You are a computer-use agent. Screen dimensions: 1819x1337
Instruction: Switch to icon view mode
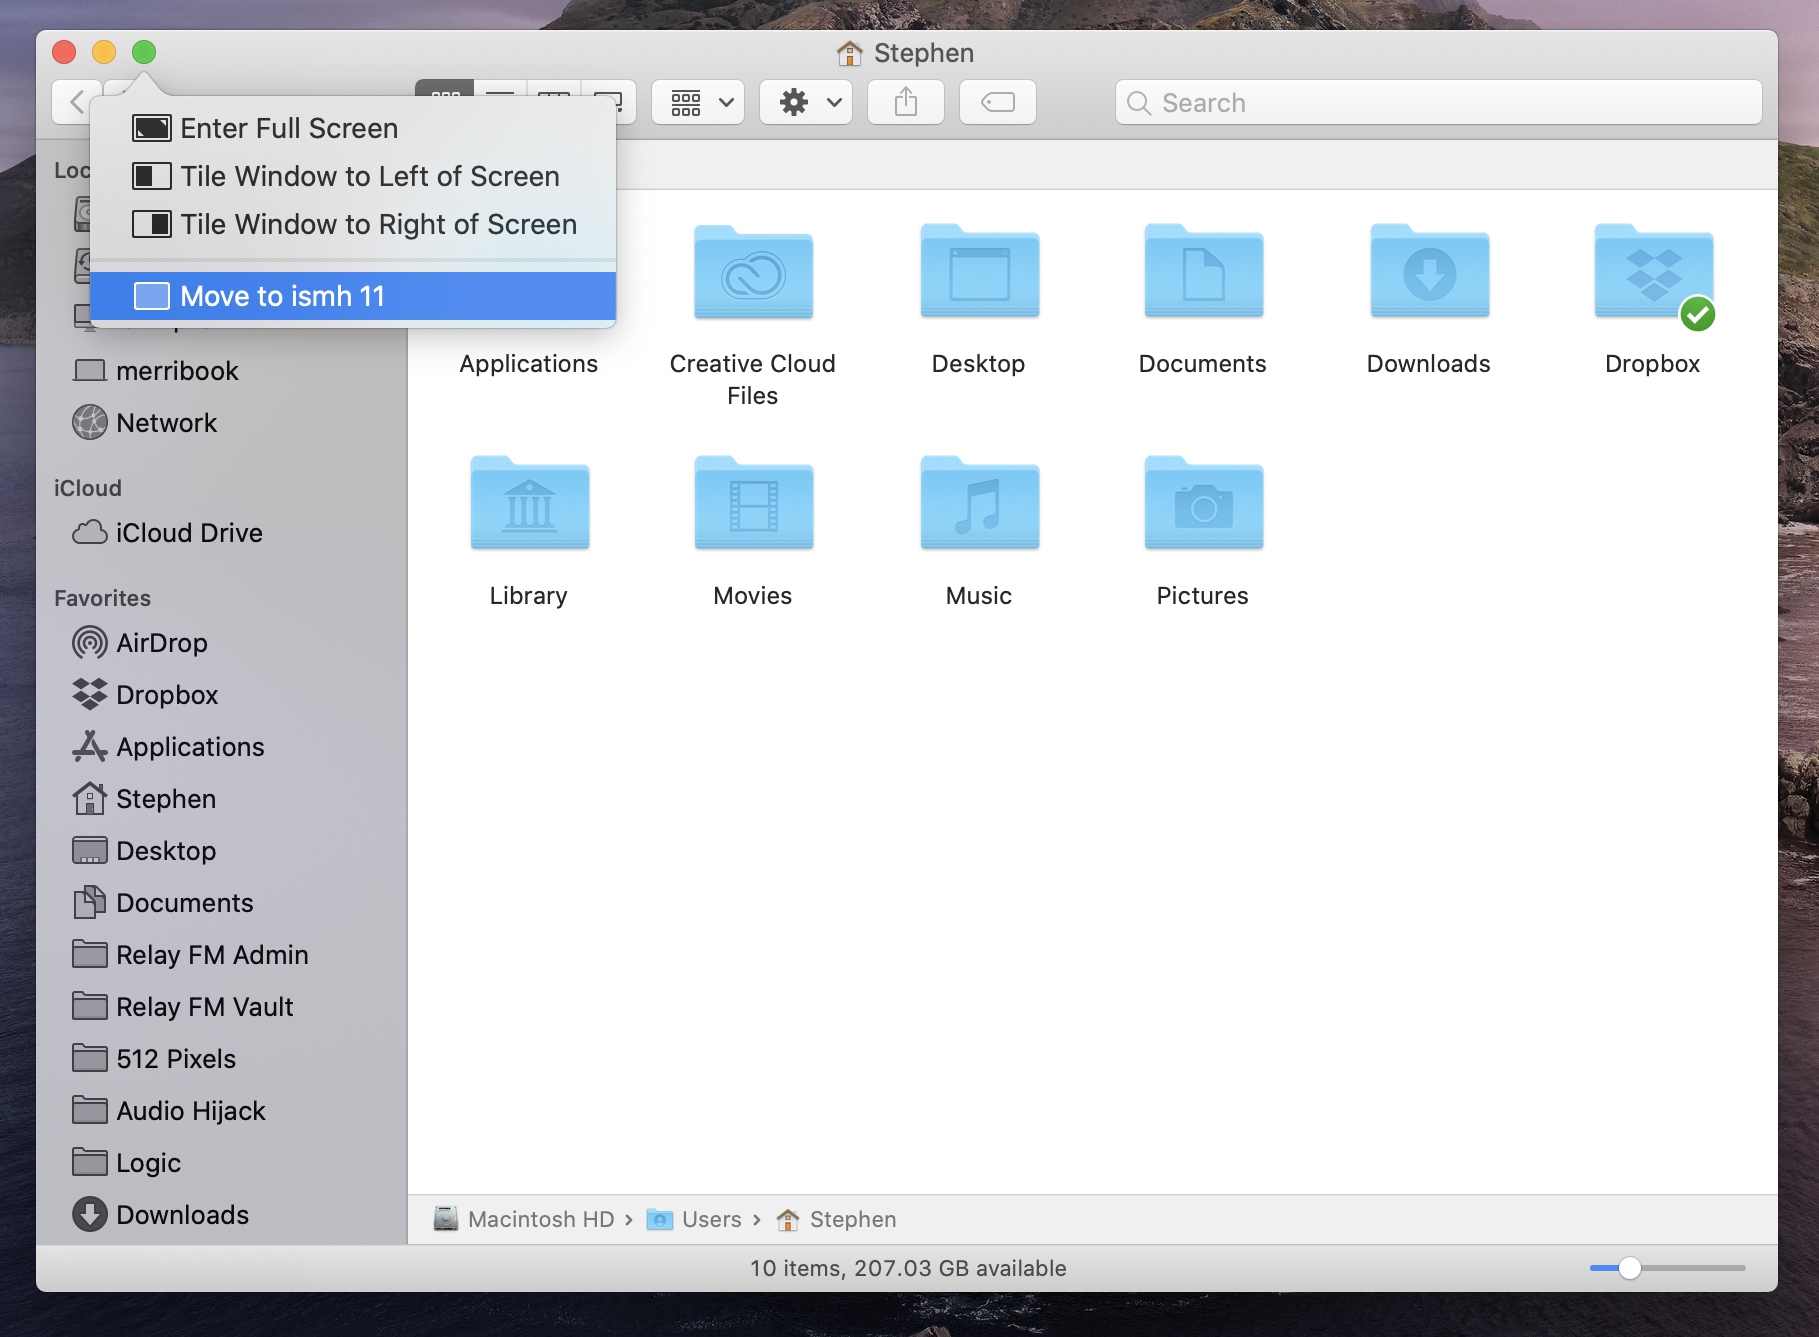(x=445, y=89)
